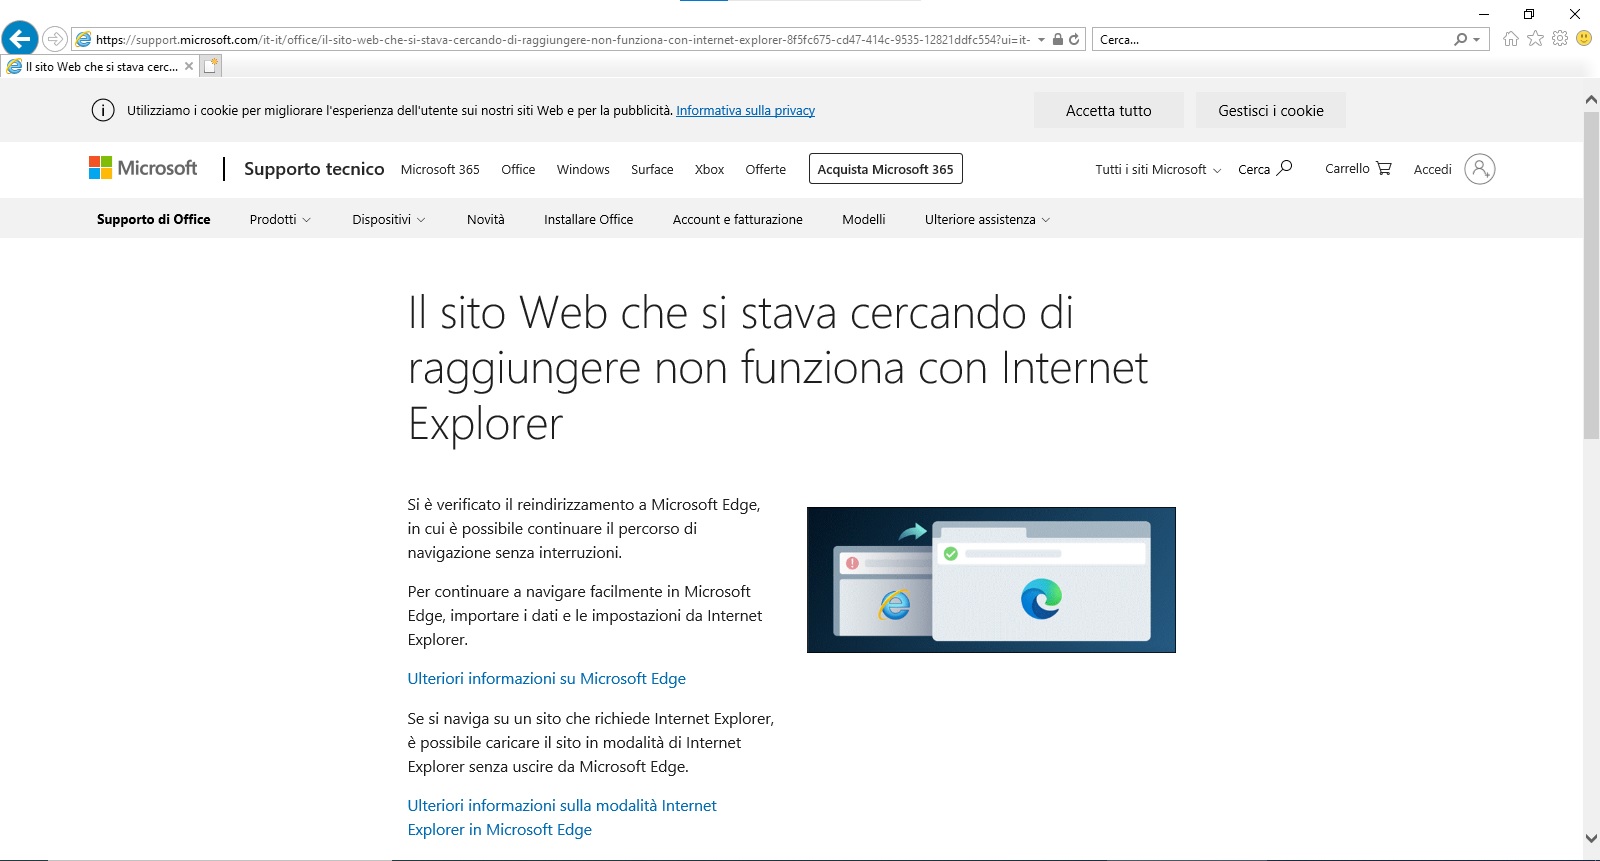
Task: Click the Home icon in browser toolbar
Action: point(1510,39)
